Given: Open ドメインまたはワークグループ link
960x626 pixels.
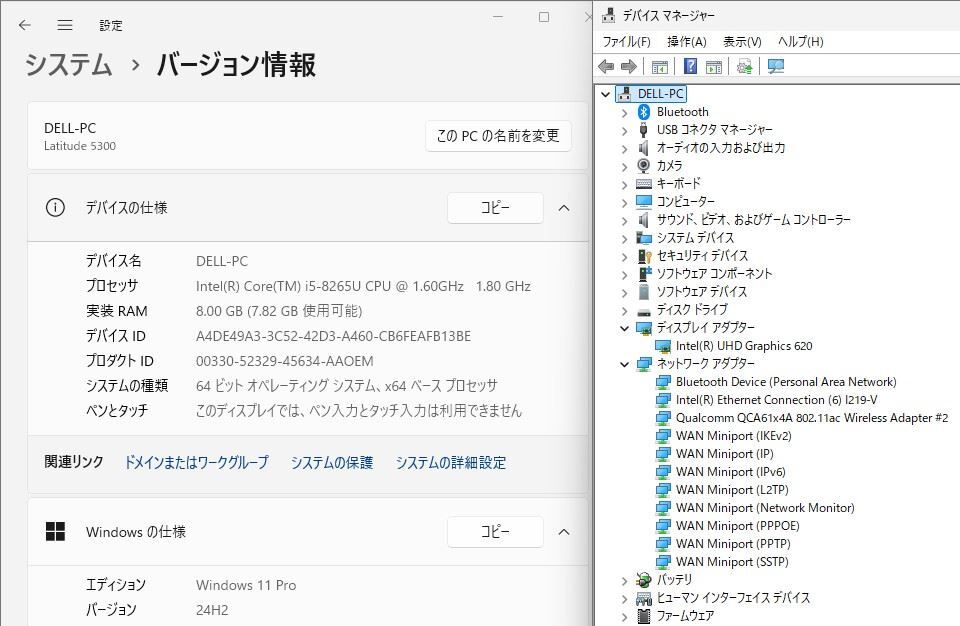Looking at the screenshot, I should coord(197,462).
